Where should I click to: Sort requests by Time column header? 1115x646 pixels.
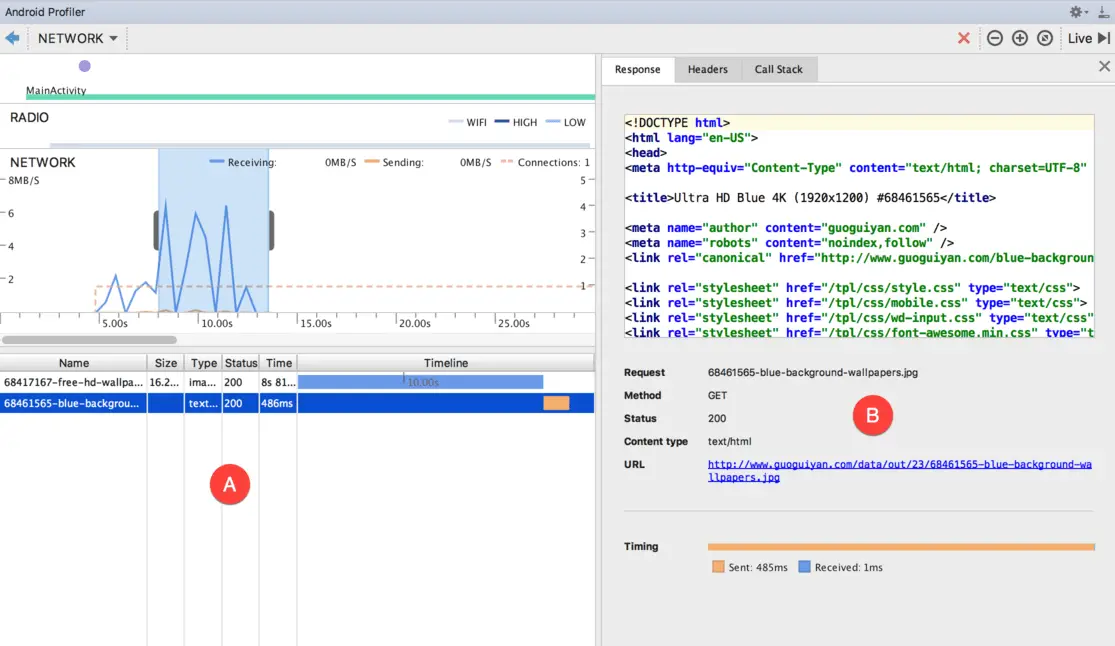(279, 363)
